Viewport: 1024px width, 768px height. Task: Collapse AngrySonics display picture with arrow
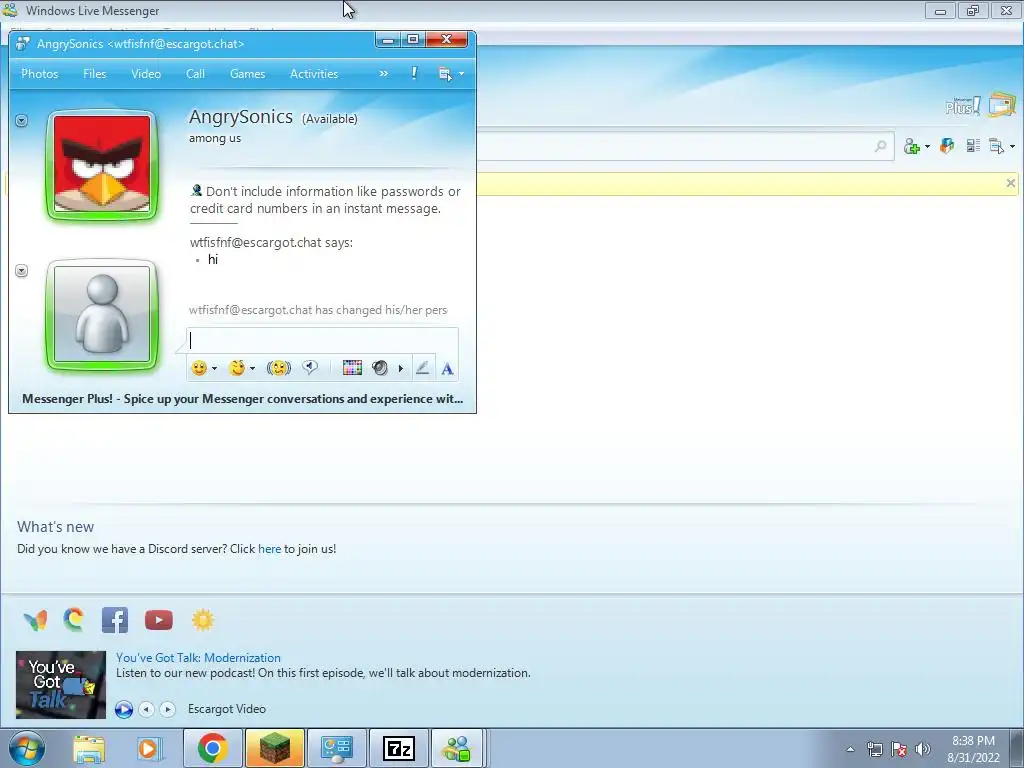pos(22,121)
